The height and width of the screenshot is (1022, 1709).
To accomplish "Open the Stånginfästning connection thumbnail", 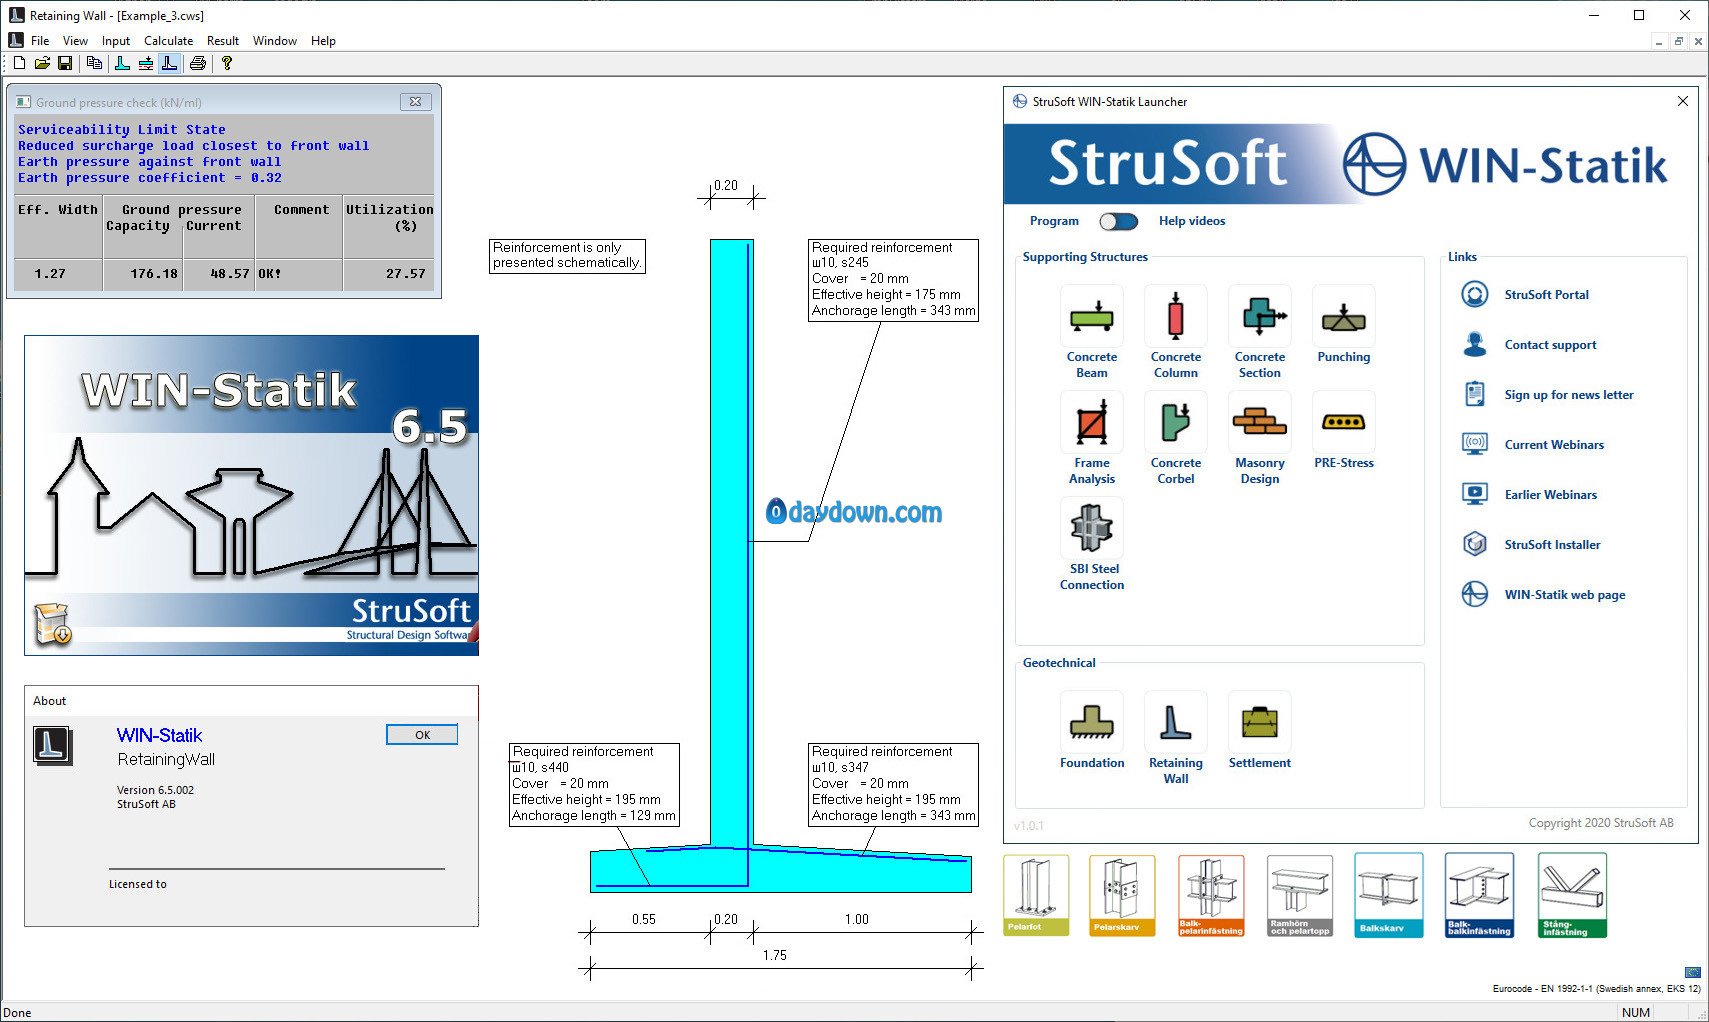I will pyautogui.click(x=1572, y=895).
